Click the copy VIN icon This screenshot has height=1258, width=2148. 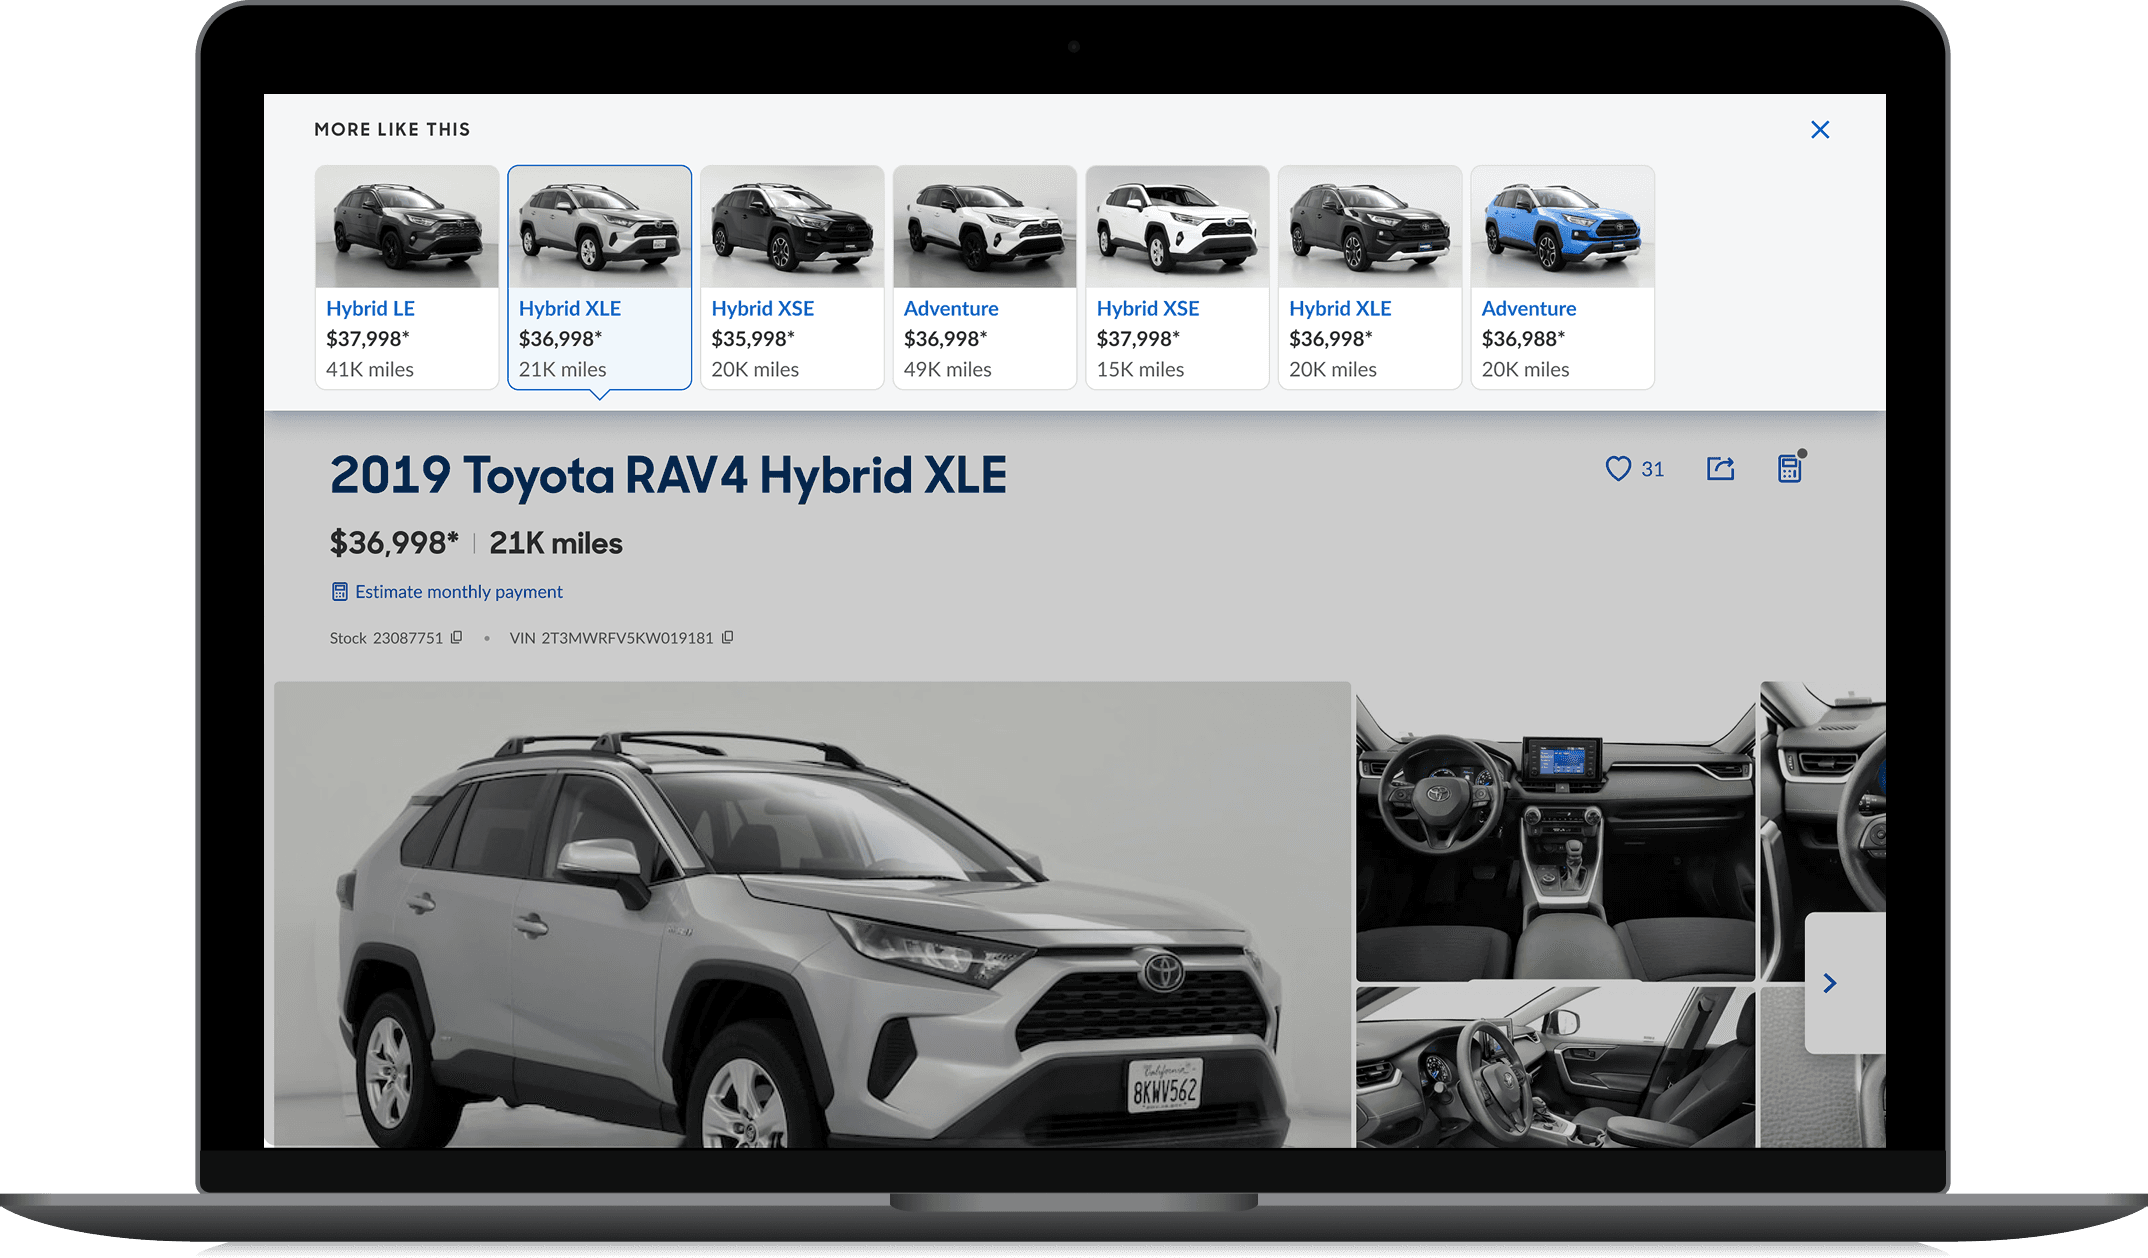point(726,638)
